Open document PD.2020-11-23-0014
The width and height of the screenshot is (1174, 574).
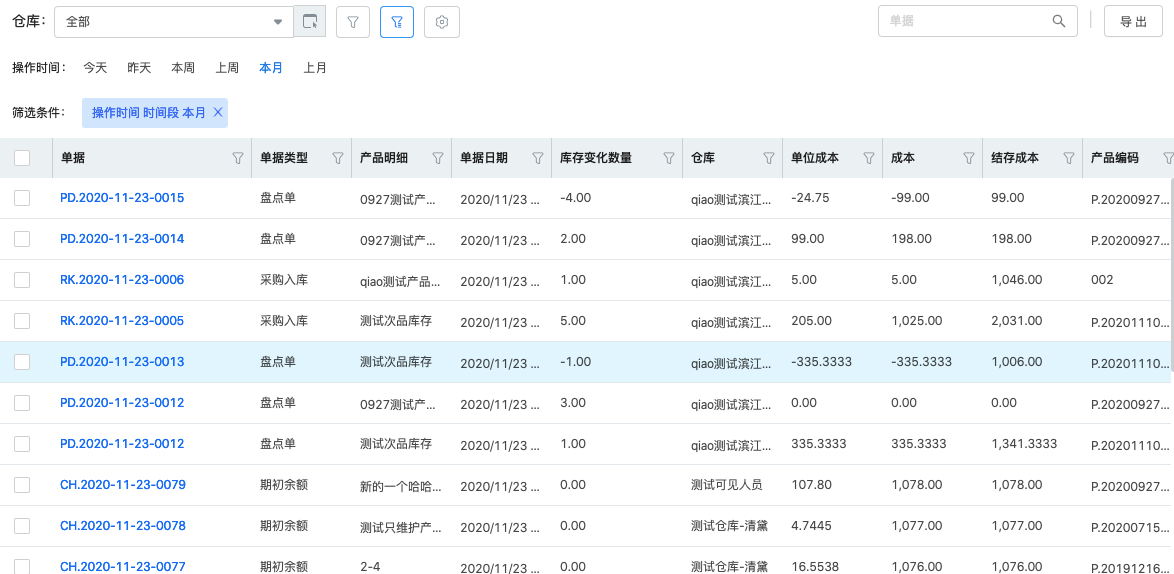[x=122, y=239]
